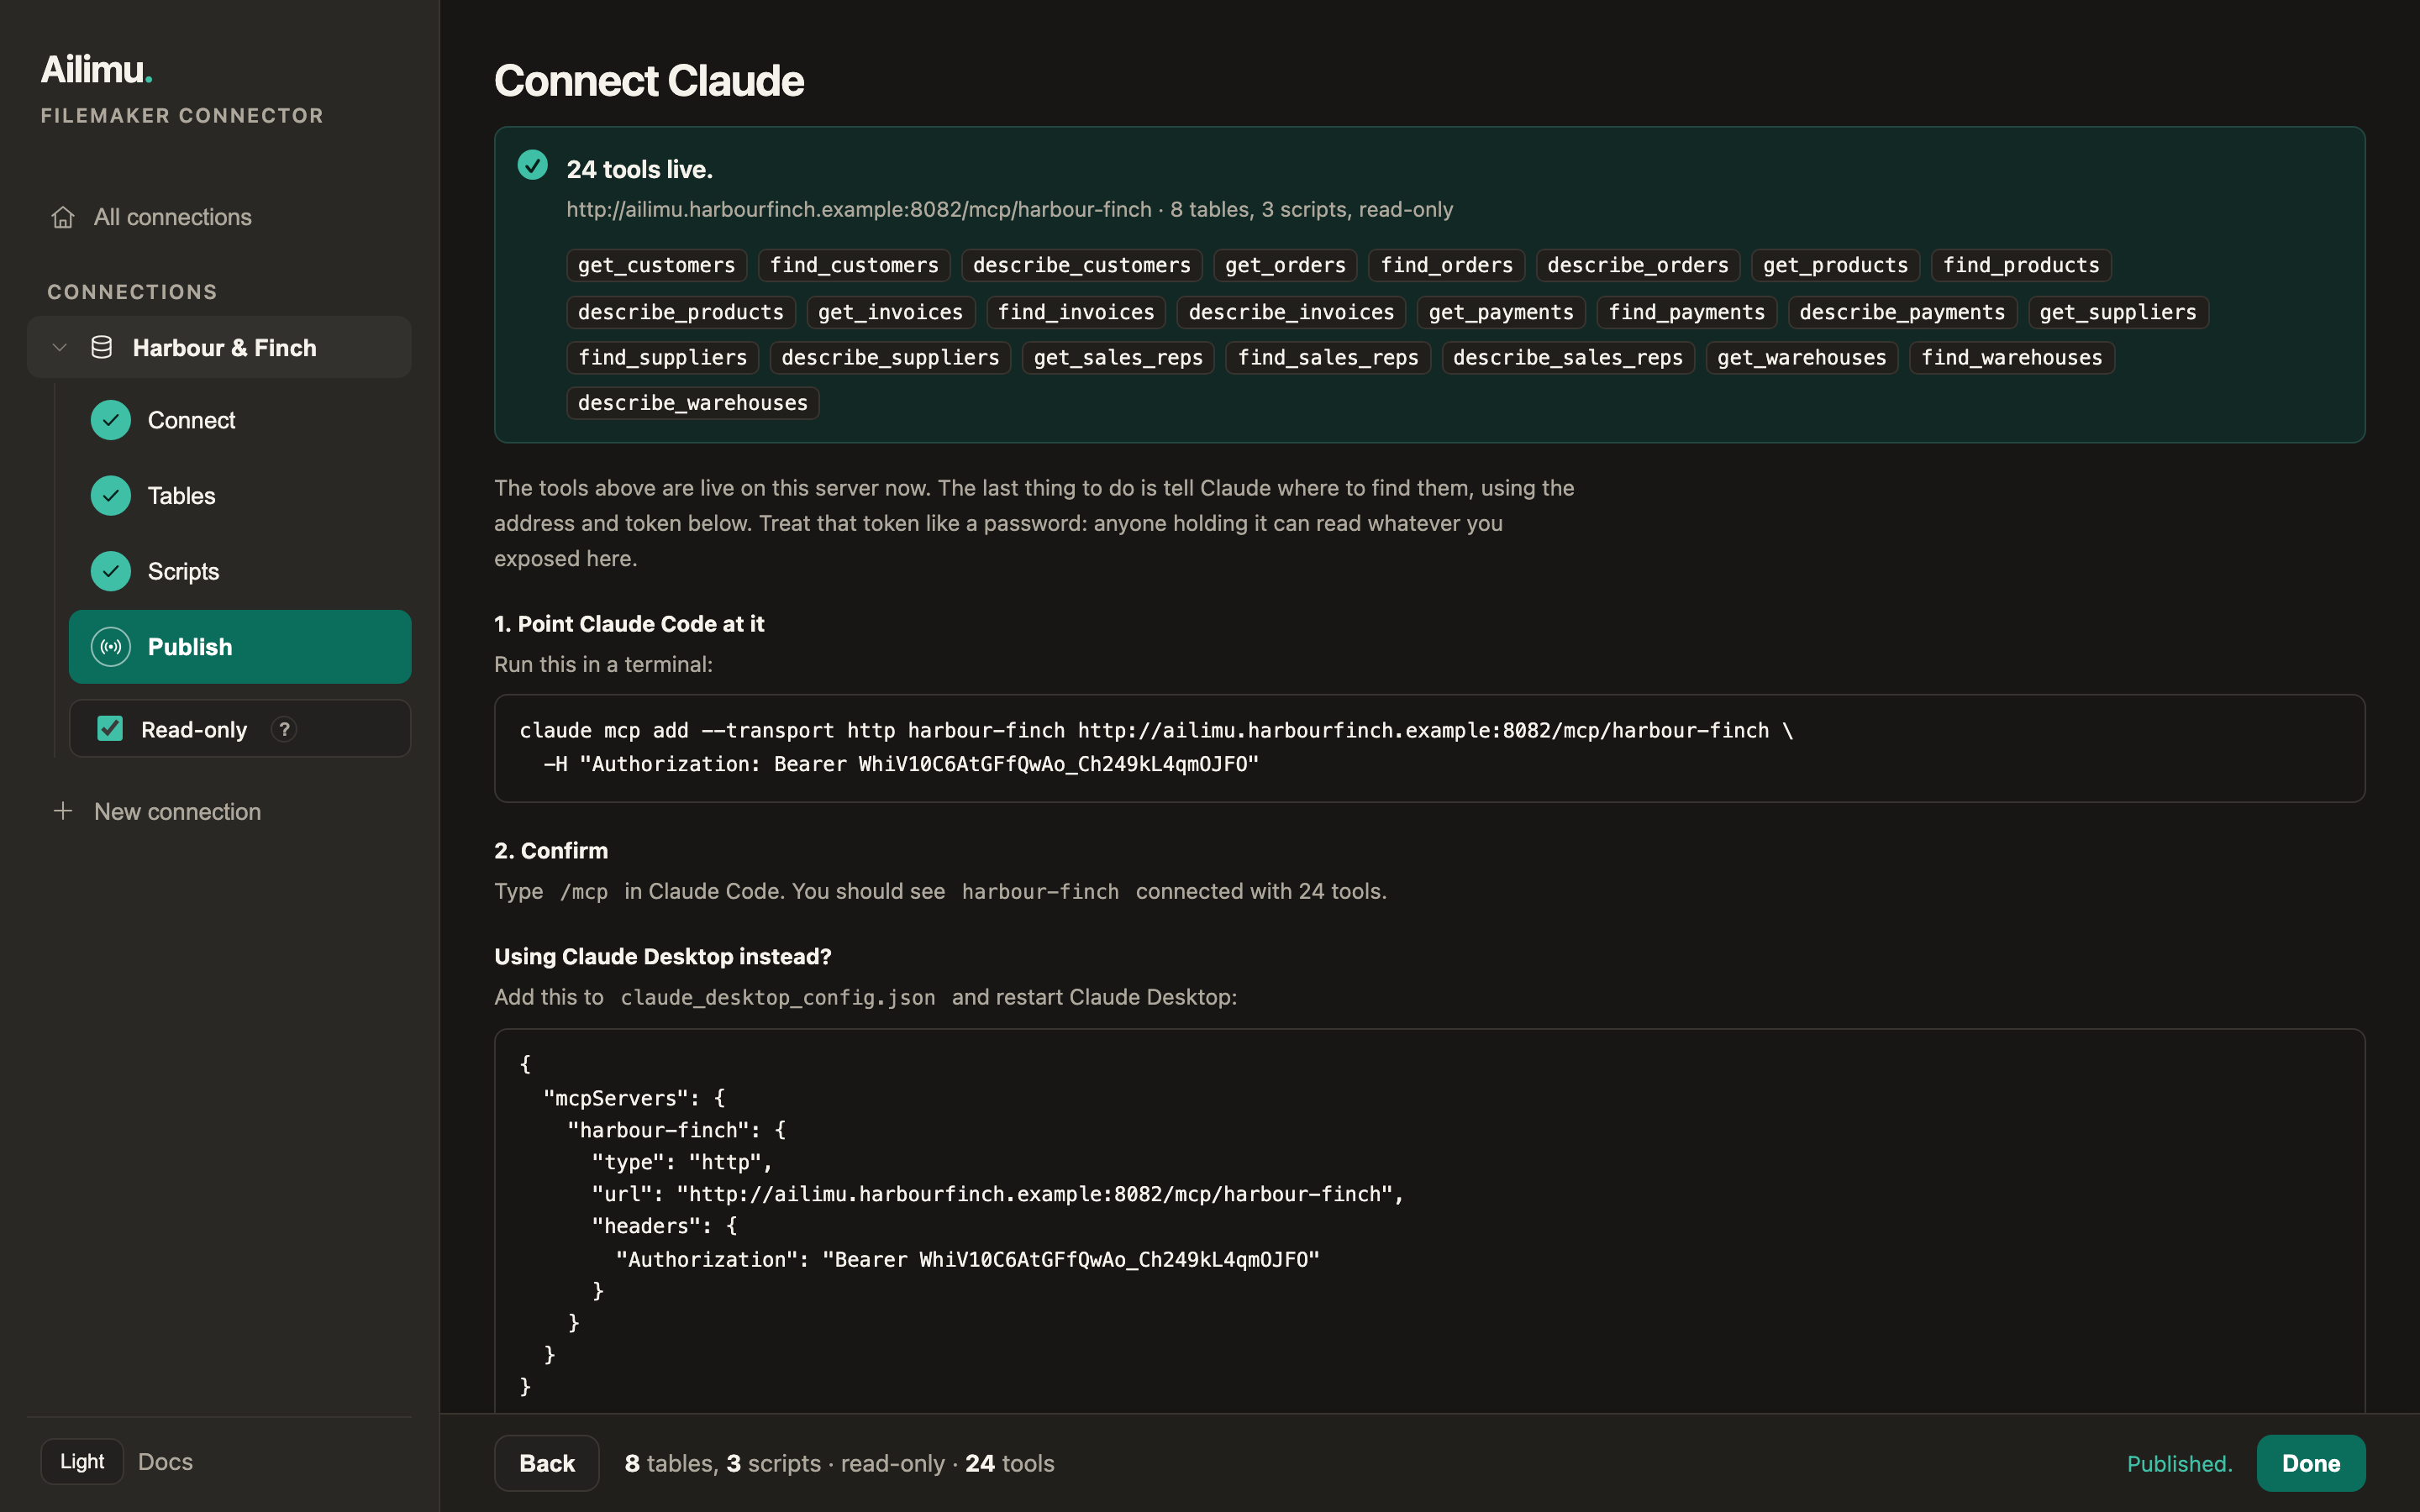The width and height of the screenshot is (2420, 1512).
Task: Collapse the Harbour & Finch connection chevron
Action: click(60, 347)
